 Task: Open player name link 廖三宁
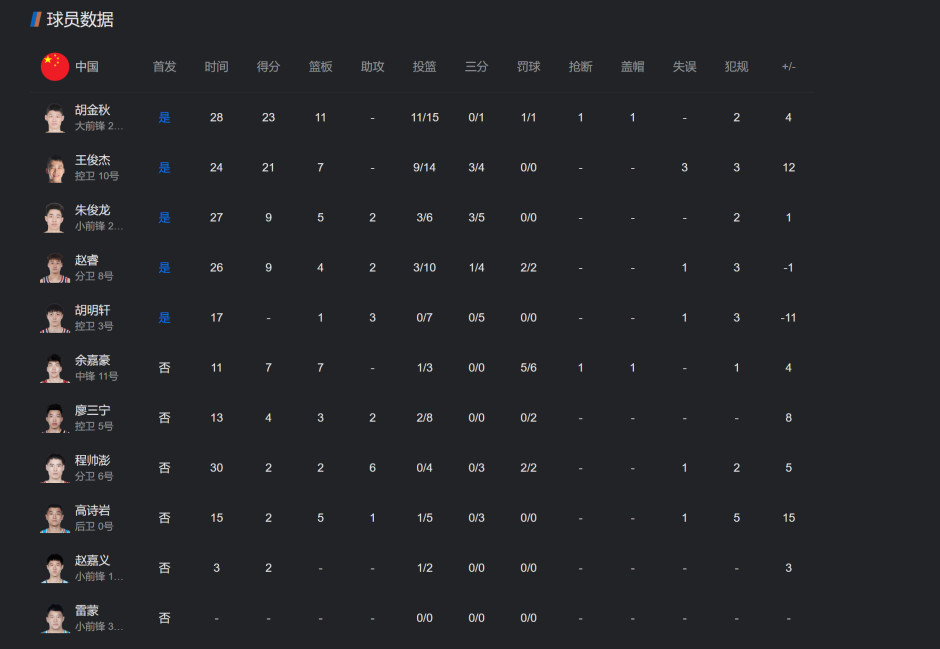coord(93,410)
